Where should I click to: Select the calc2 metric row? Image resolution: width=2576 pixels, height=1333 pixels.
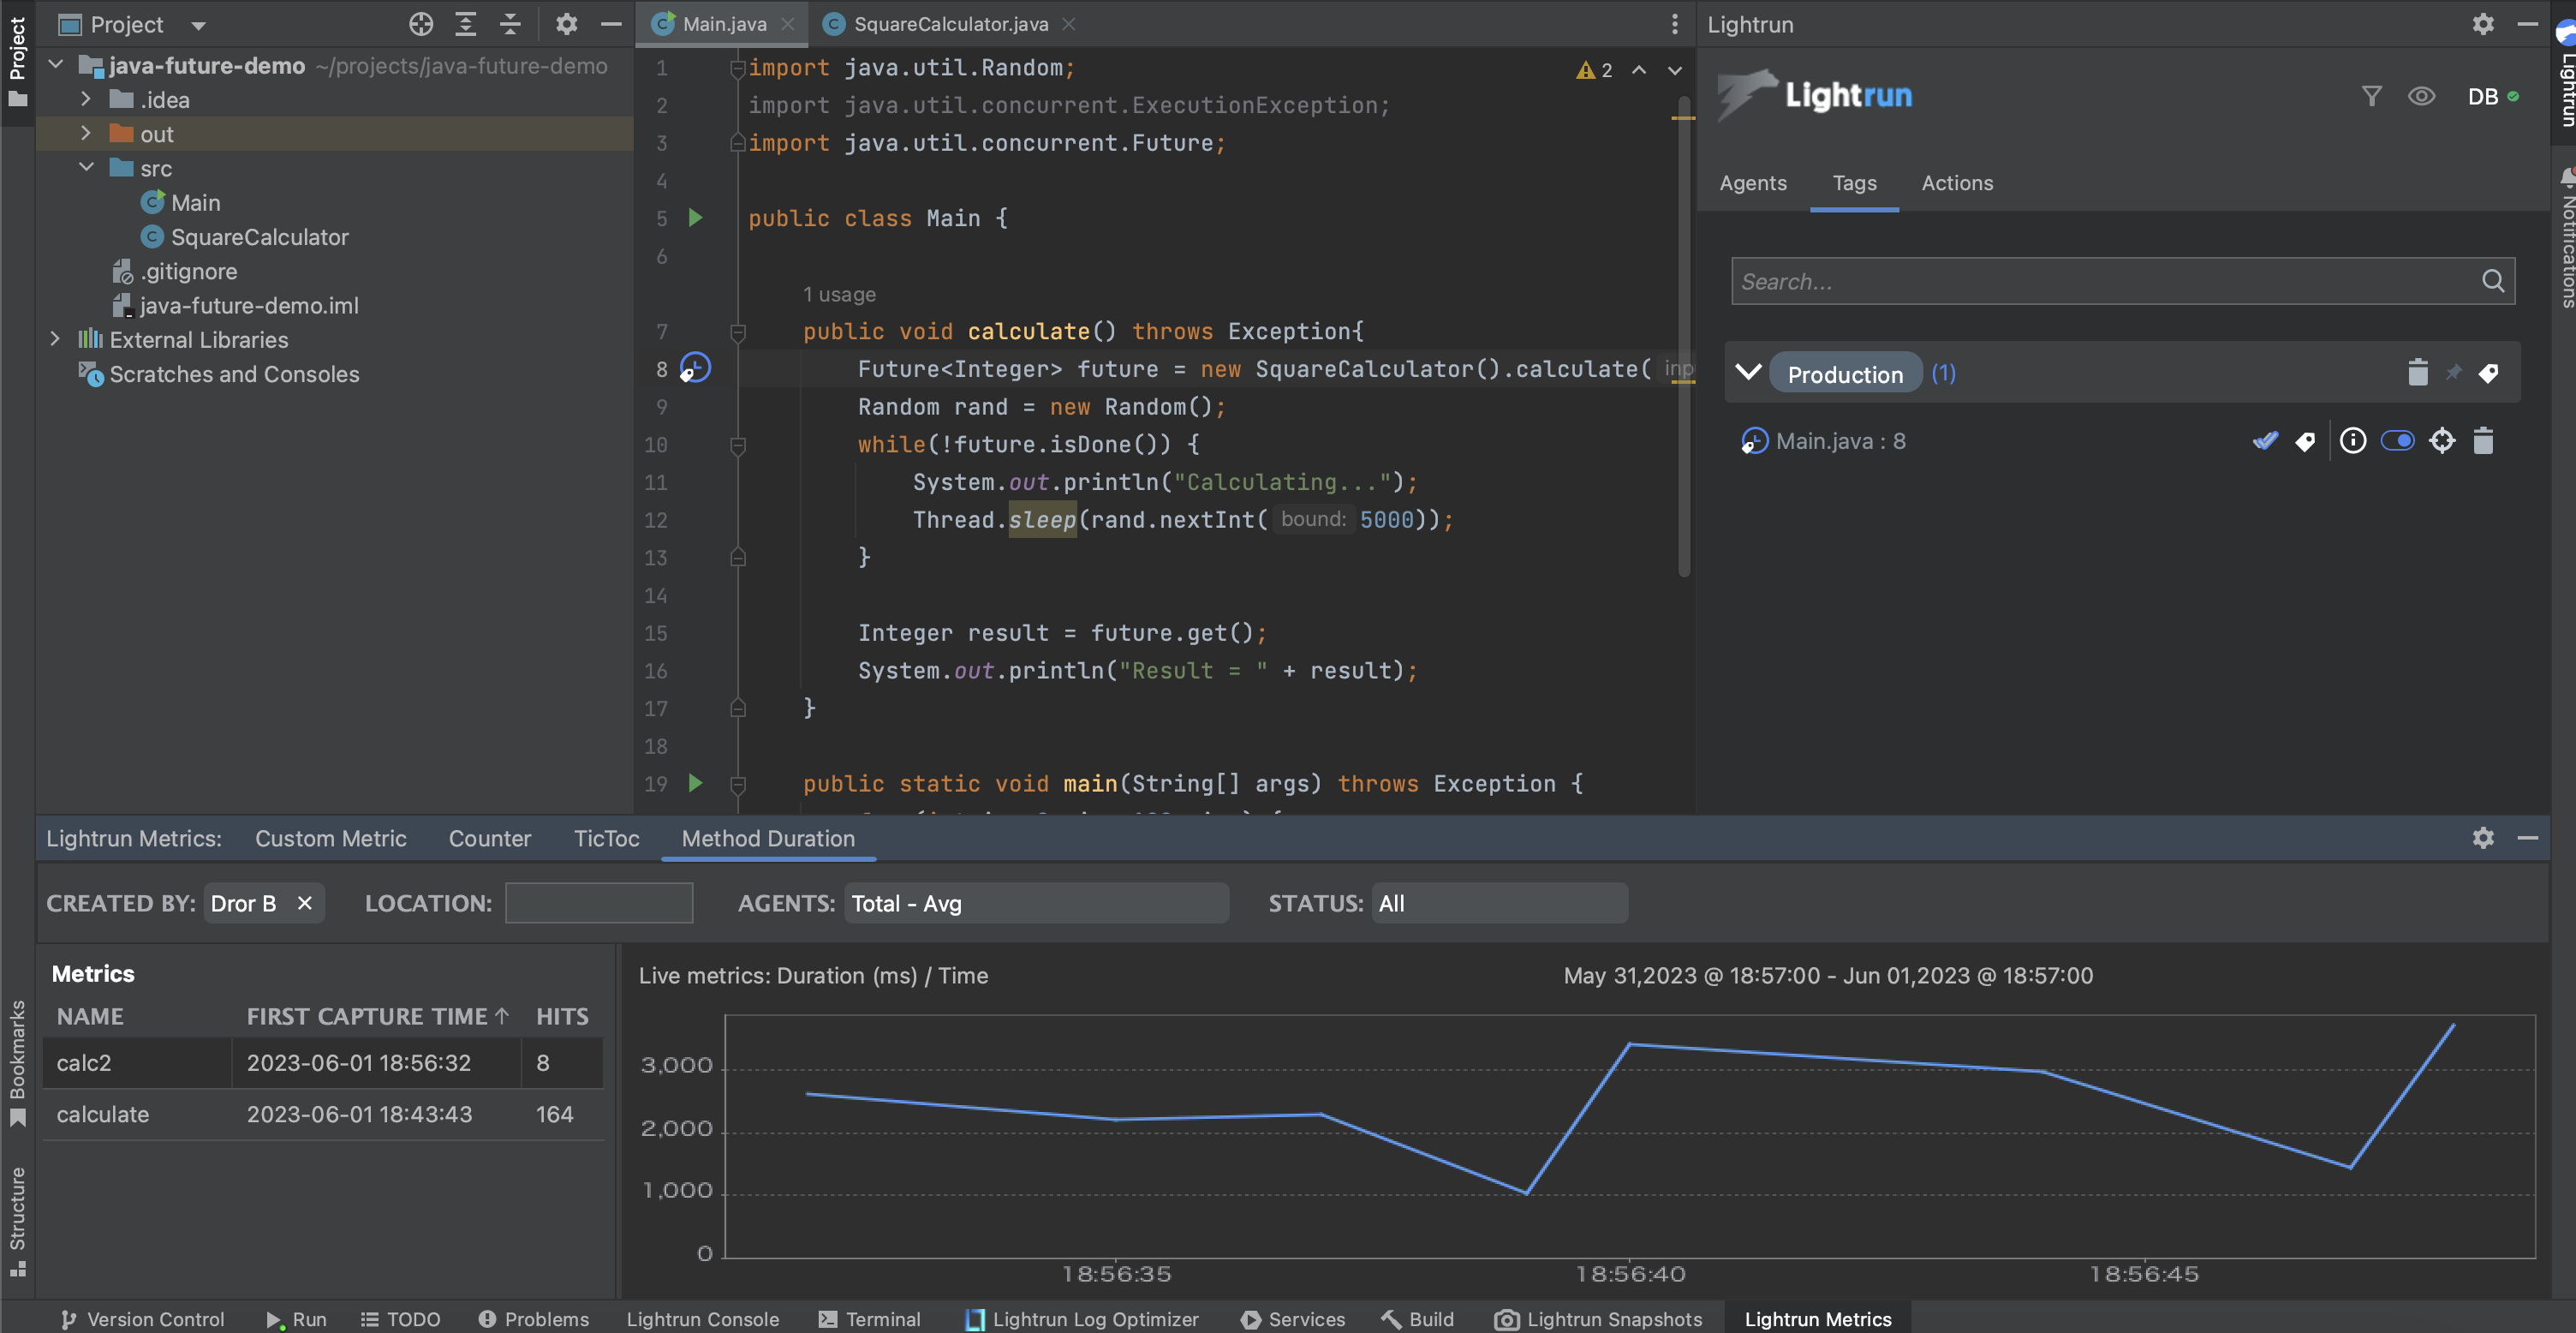point(323,1062)
